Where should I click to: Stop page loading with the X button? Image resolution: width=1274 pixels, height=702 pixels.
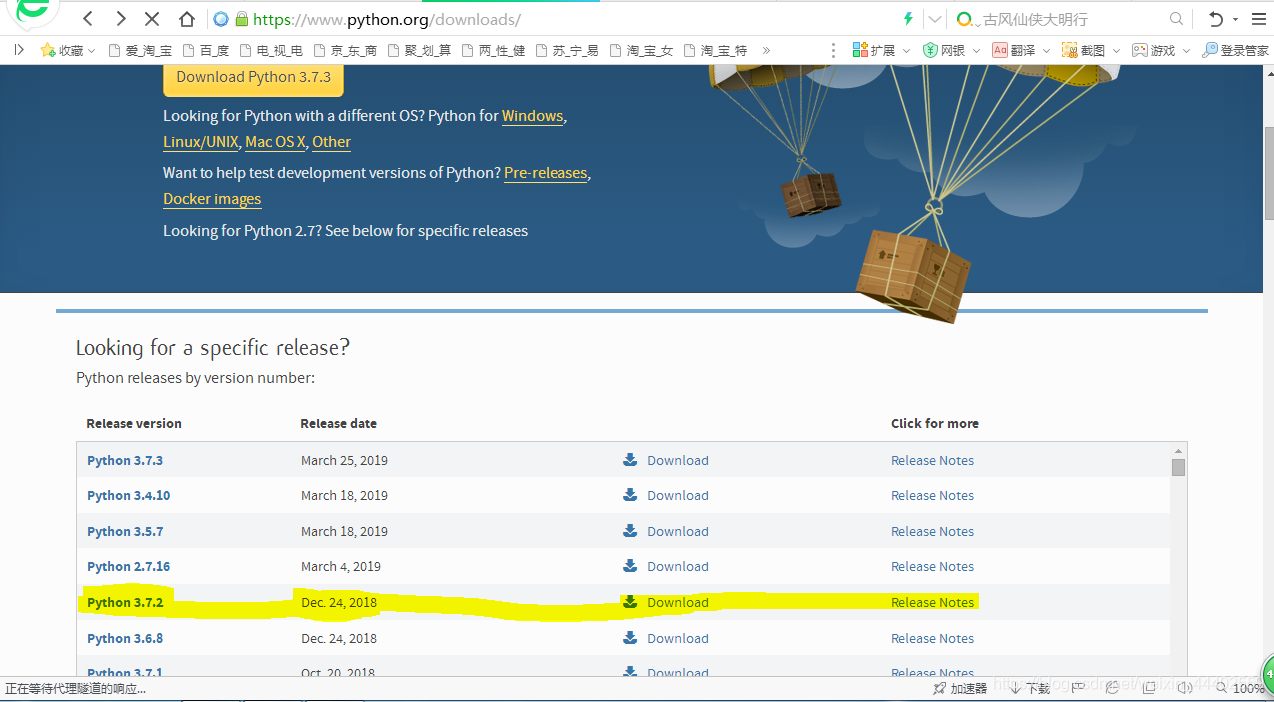(x=152, y=19)
